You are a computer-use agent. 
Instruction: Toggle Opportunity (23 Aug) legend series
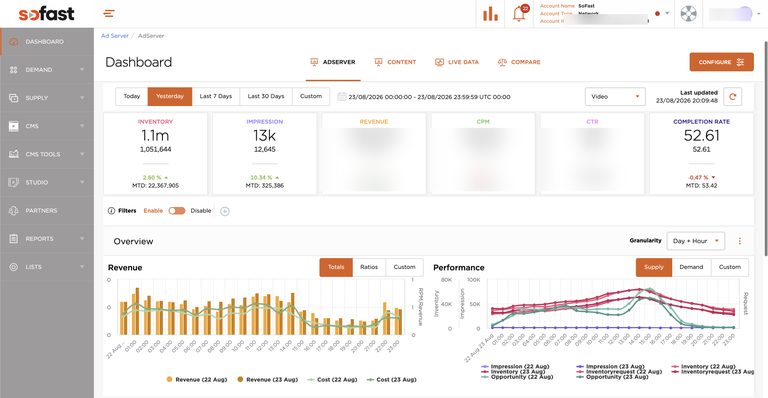(x=613, y=377)
